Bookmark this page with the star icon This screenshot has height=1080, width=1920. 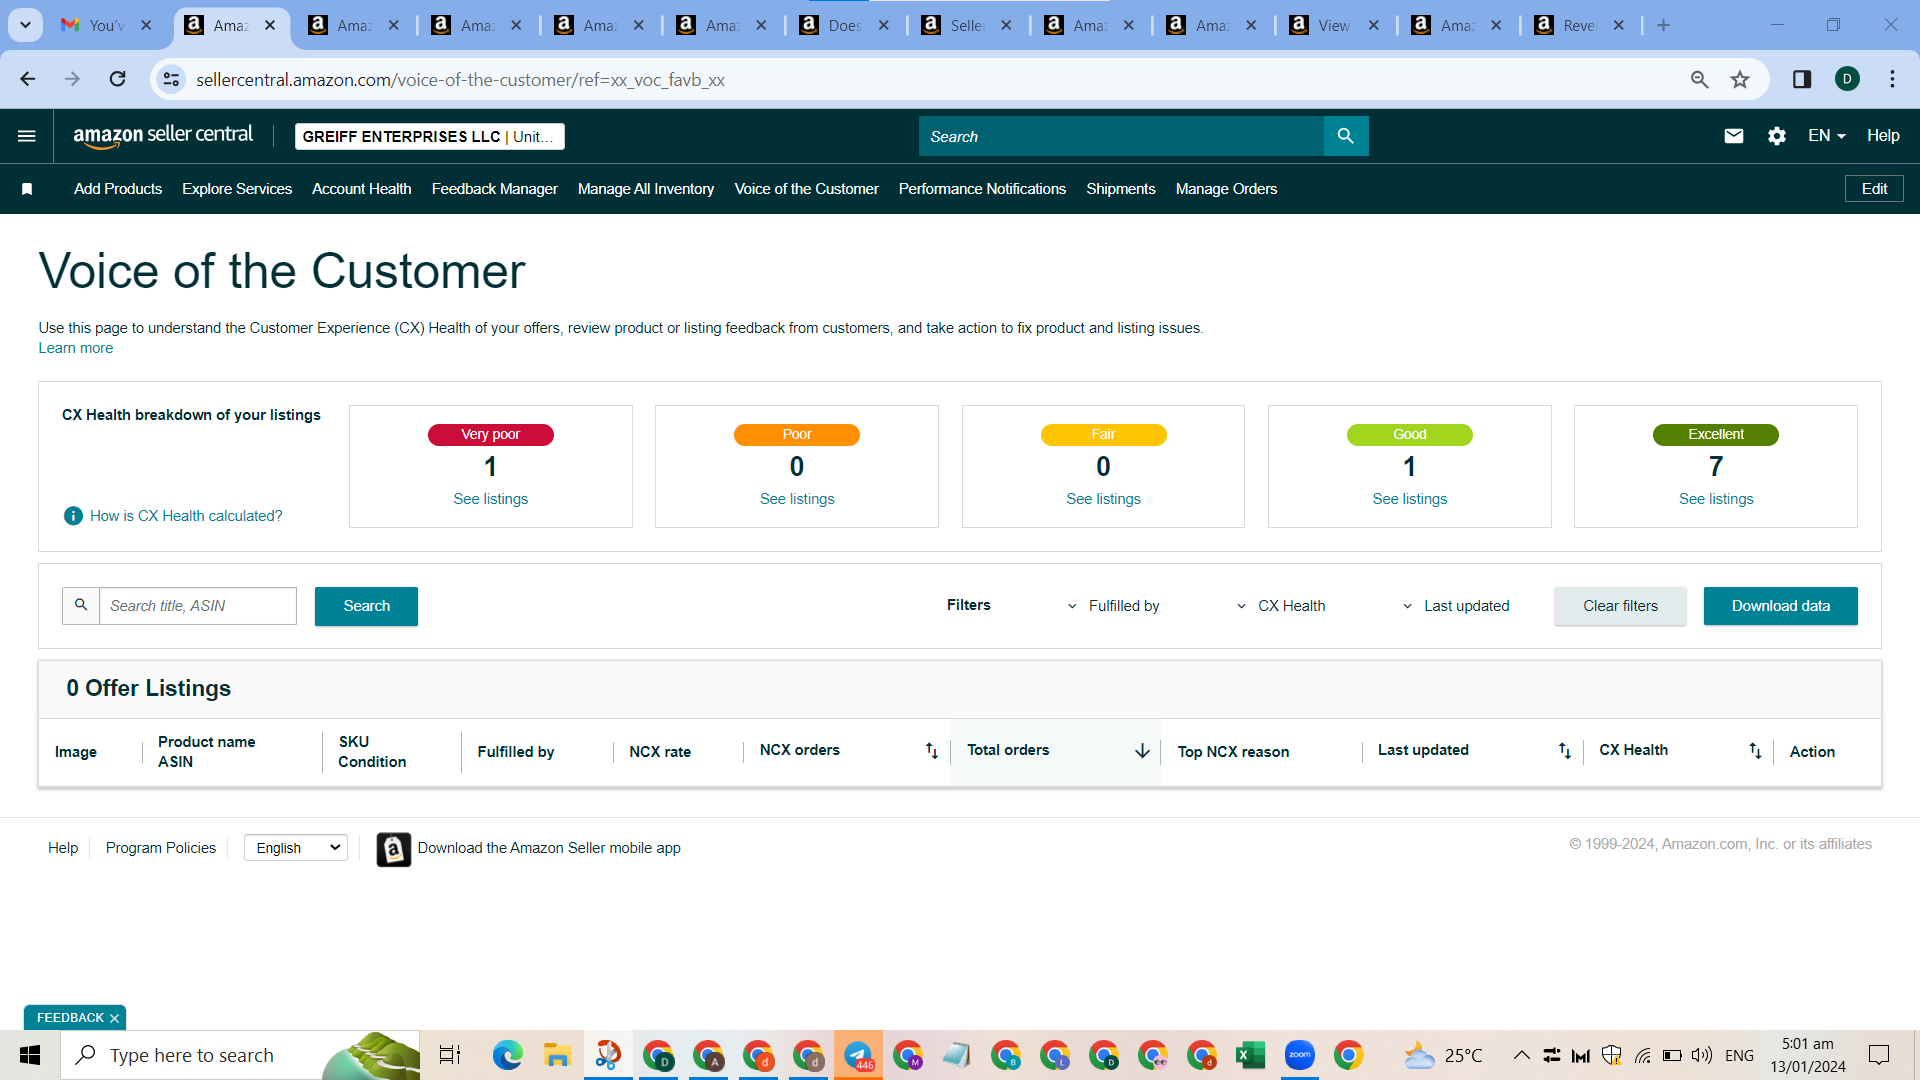pos(1740,79)
